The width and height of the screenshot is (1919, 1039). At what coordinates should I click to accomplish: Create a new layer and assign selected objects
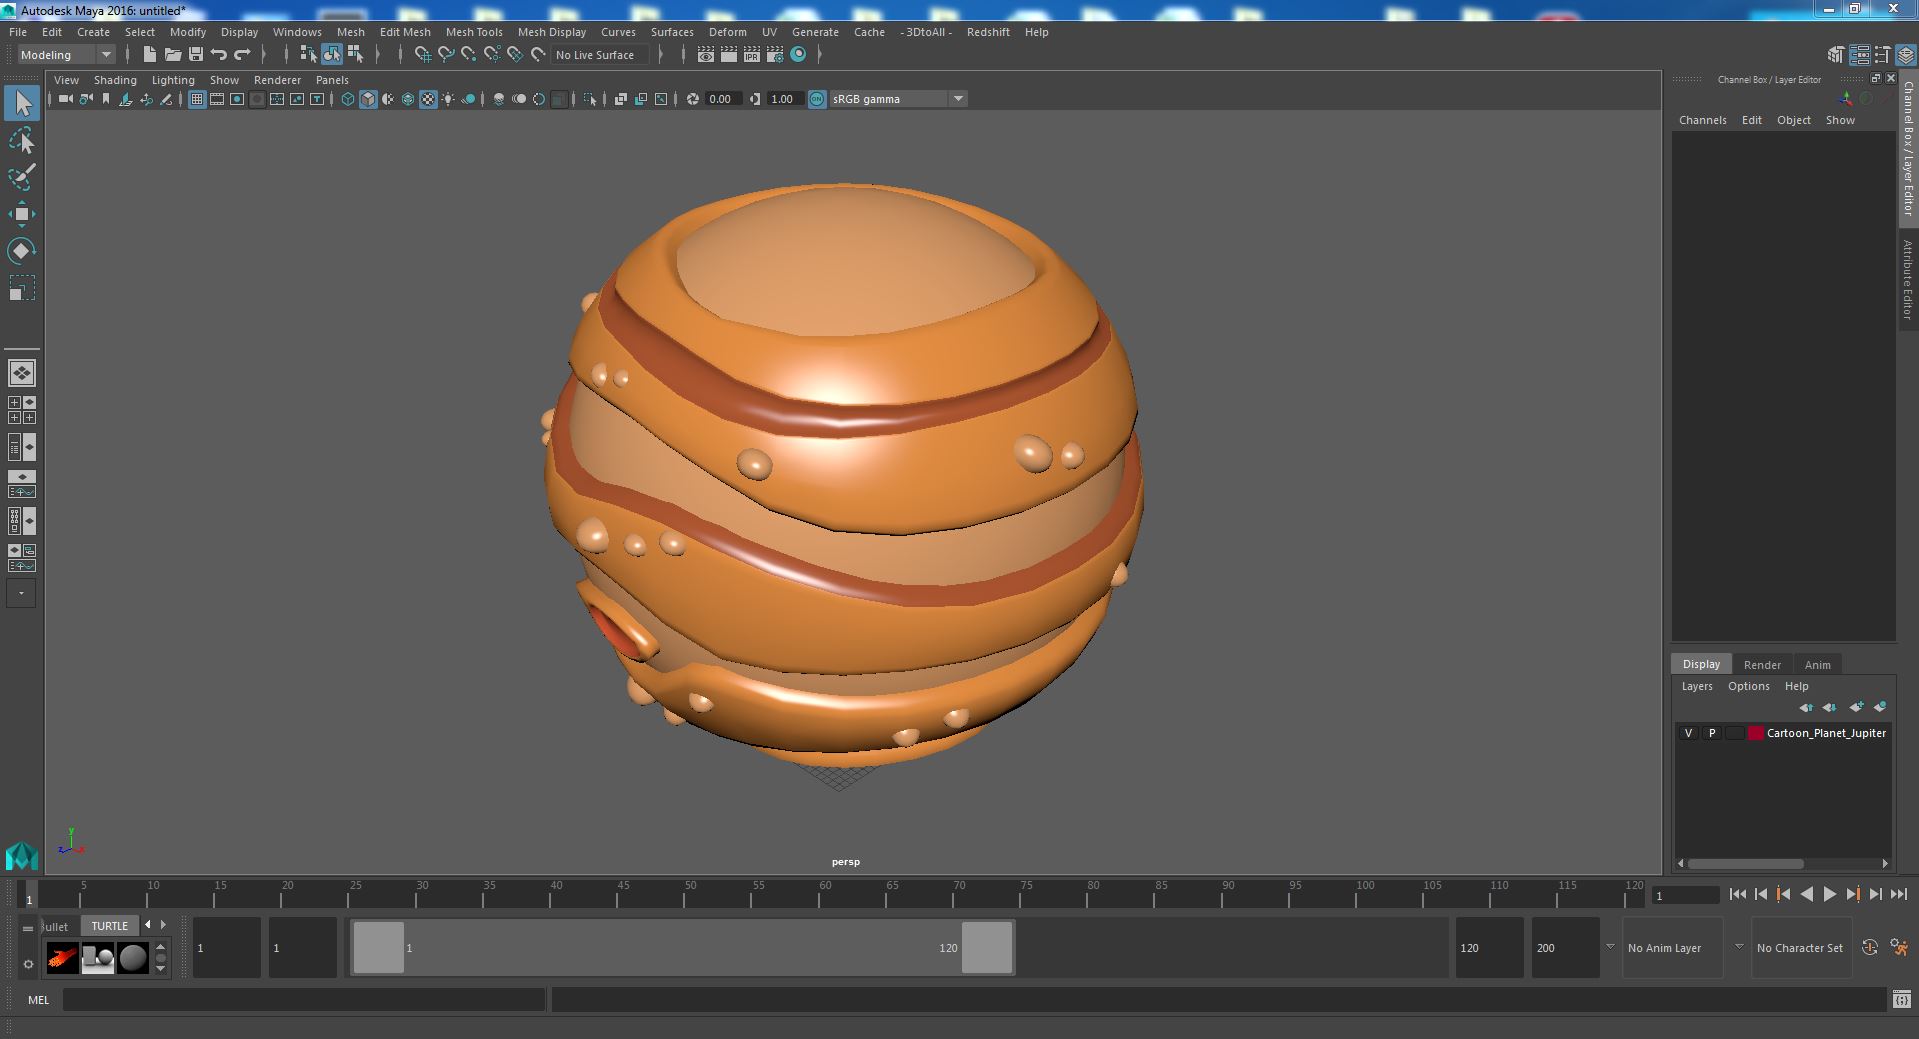click(1880, 707)
